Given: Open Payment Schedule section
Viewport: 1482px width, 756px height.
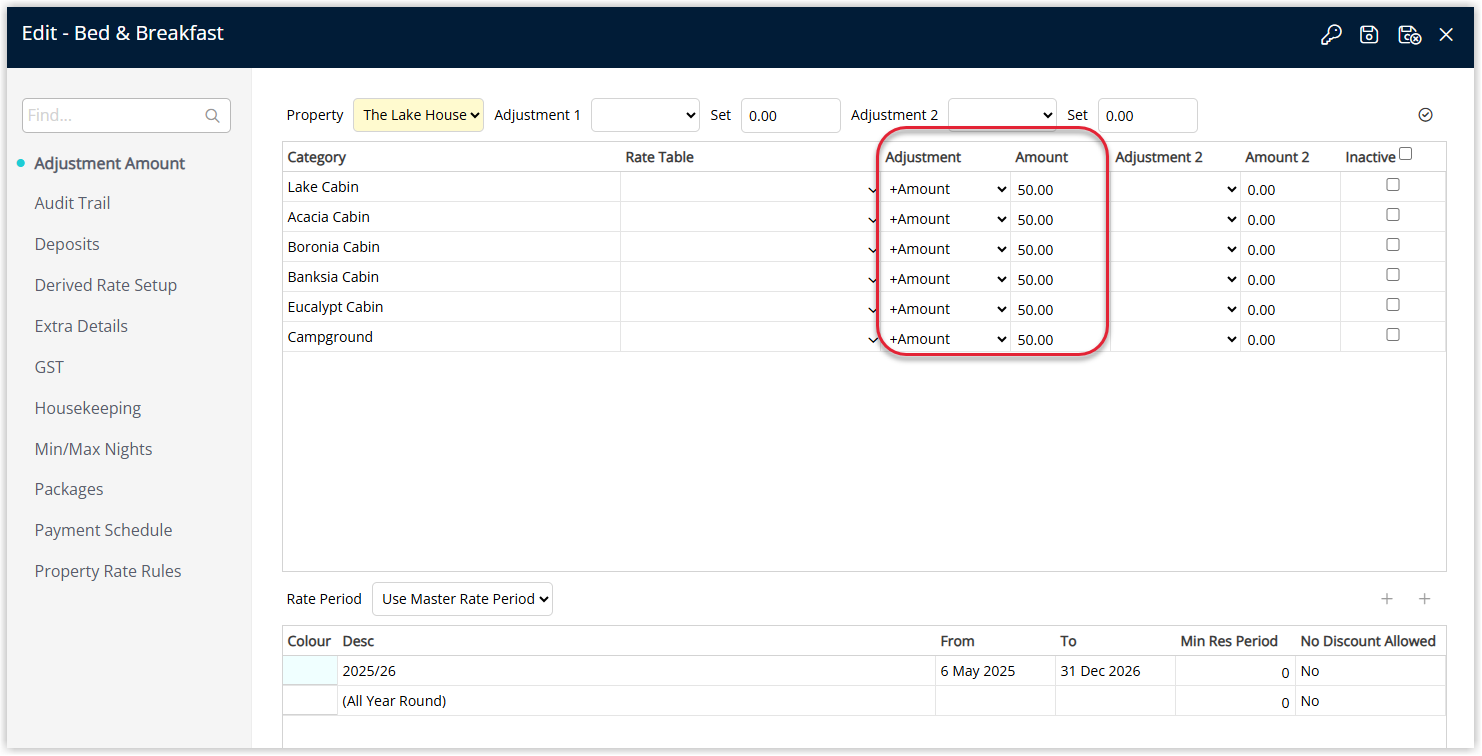Looking at the screenshot, I should tap(103, 530).
